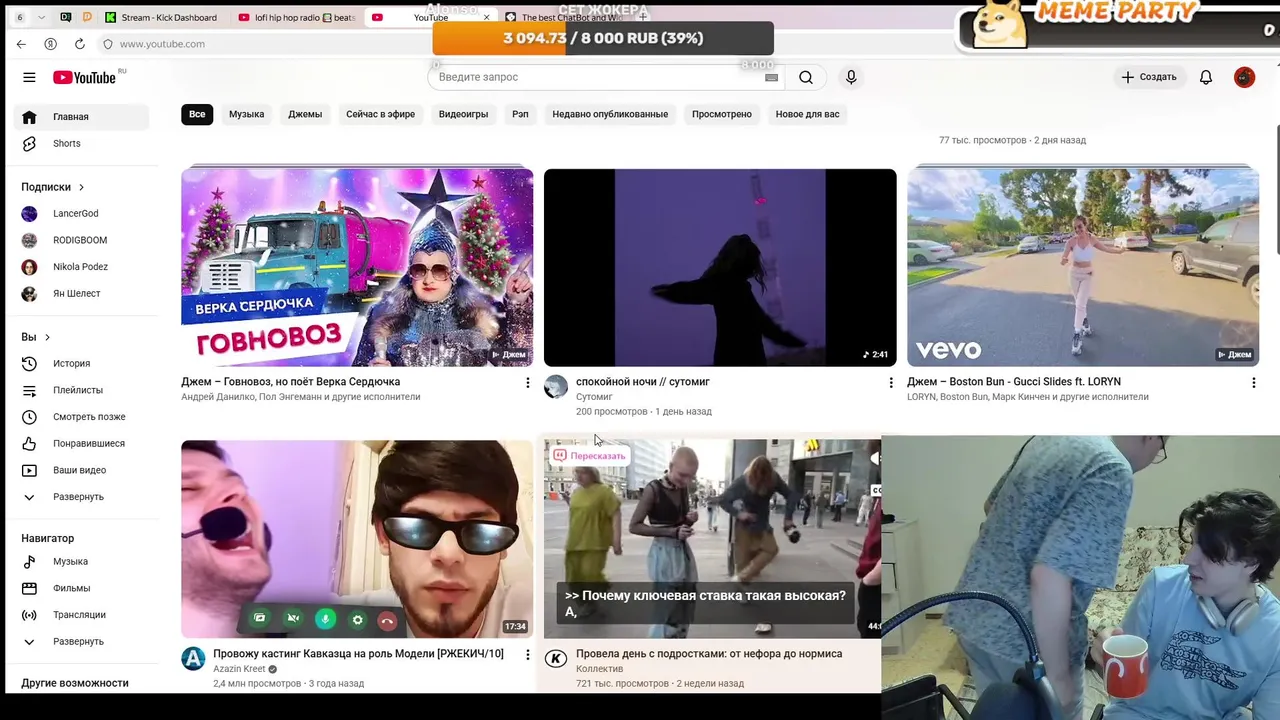Open the Сутомиг channel name link
The width and height of the screenshot is (1280, 720).
click(x=594, y=397)
